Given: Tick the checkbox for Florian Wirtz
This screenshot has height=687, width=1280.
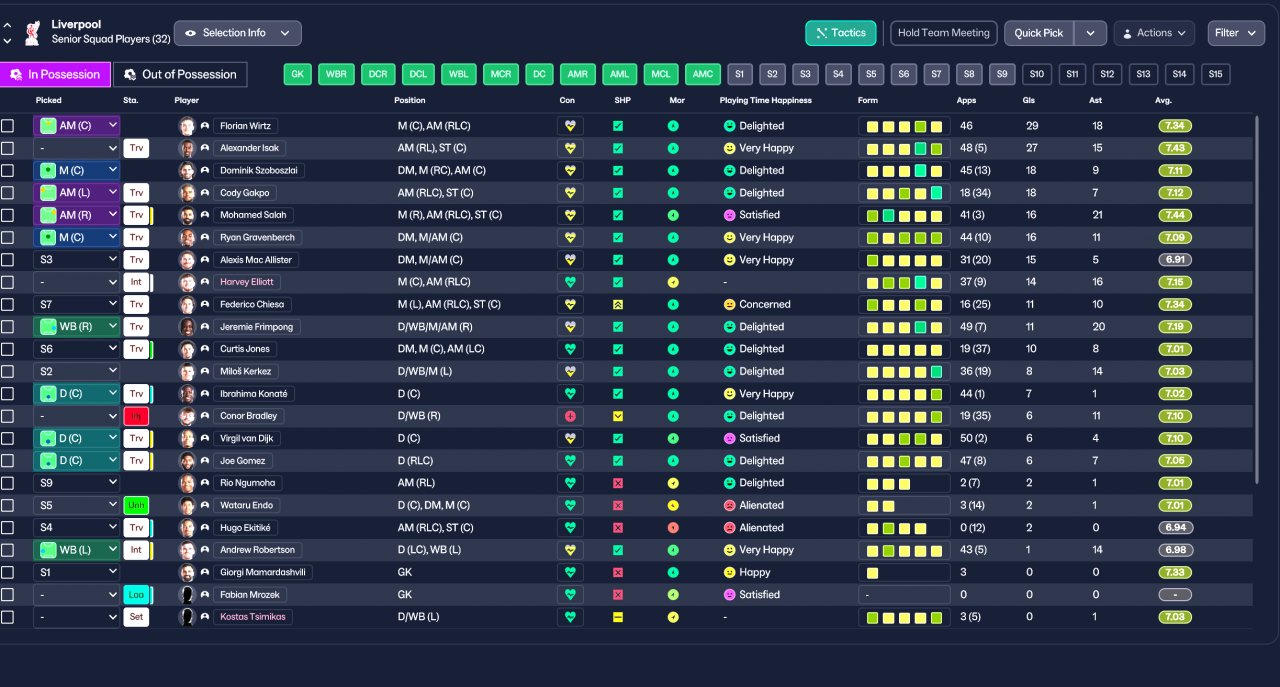Looking at the screenshot, I should [8, 126].
